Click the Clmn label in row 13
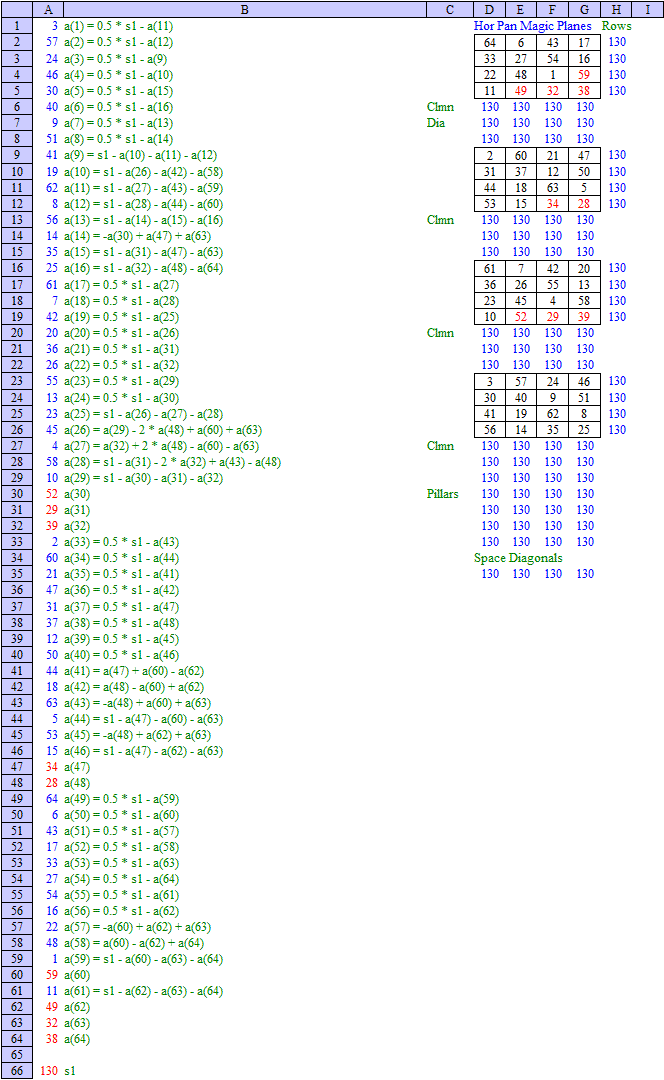This screenshot has width=664, height=1080. tap(440, 220)
